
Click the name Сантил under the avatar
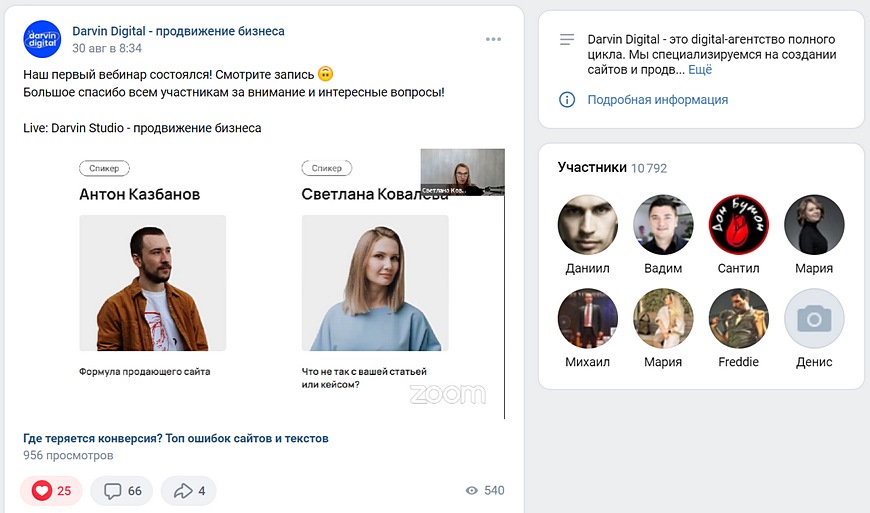pos(739,268)
